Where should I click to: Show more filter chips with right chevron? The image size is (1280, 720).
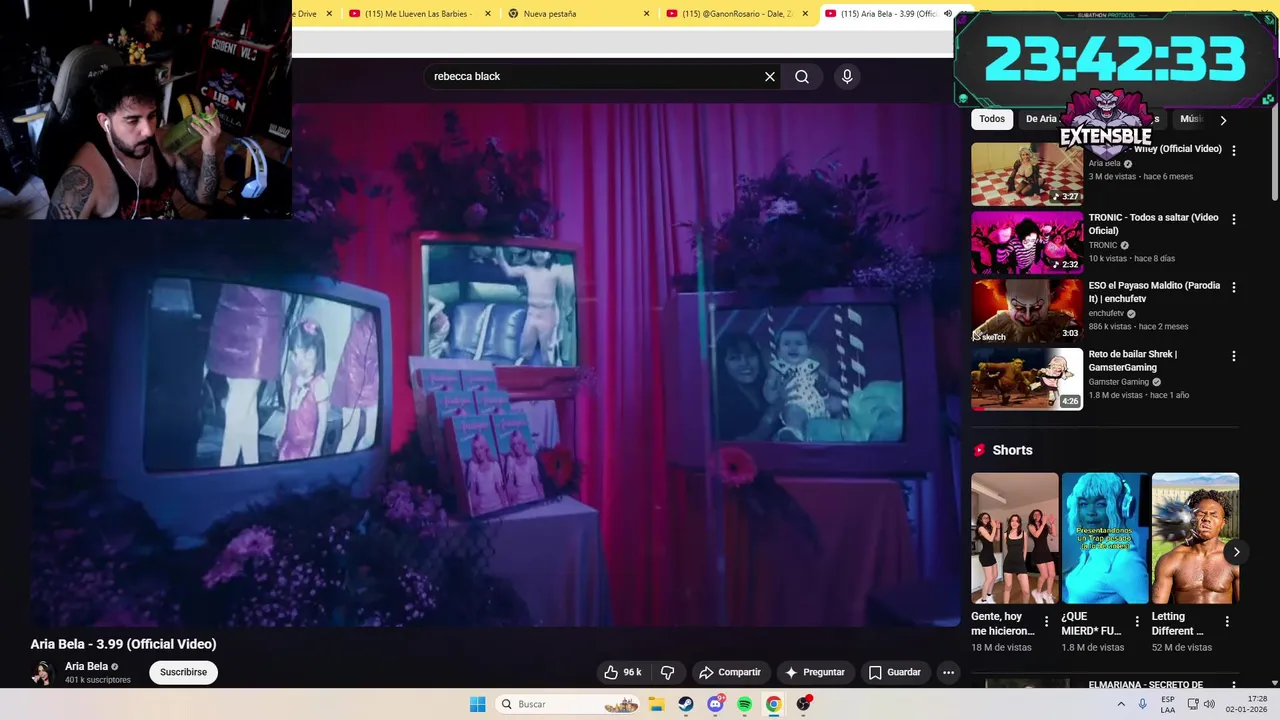[x=1222, y=120]
